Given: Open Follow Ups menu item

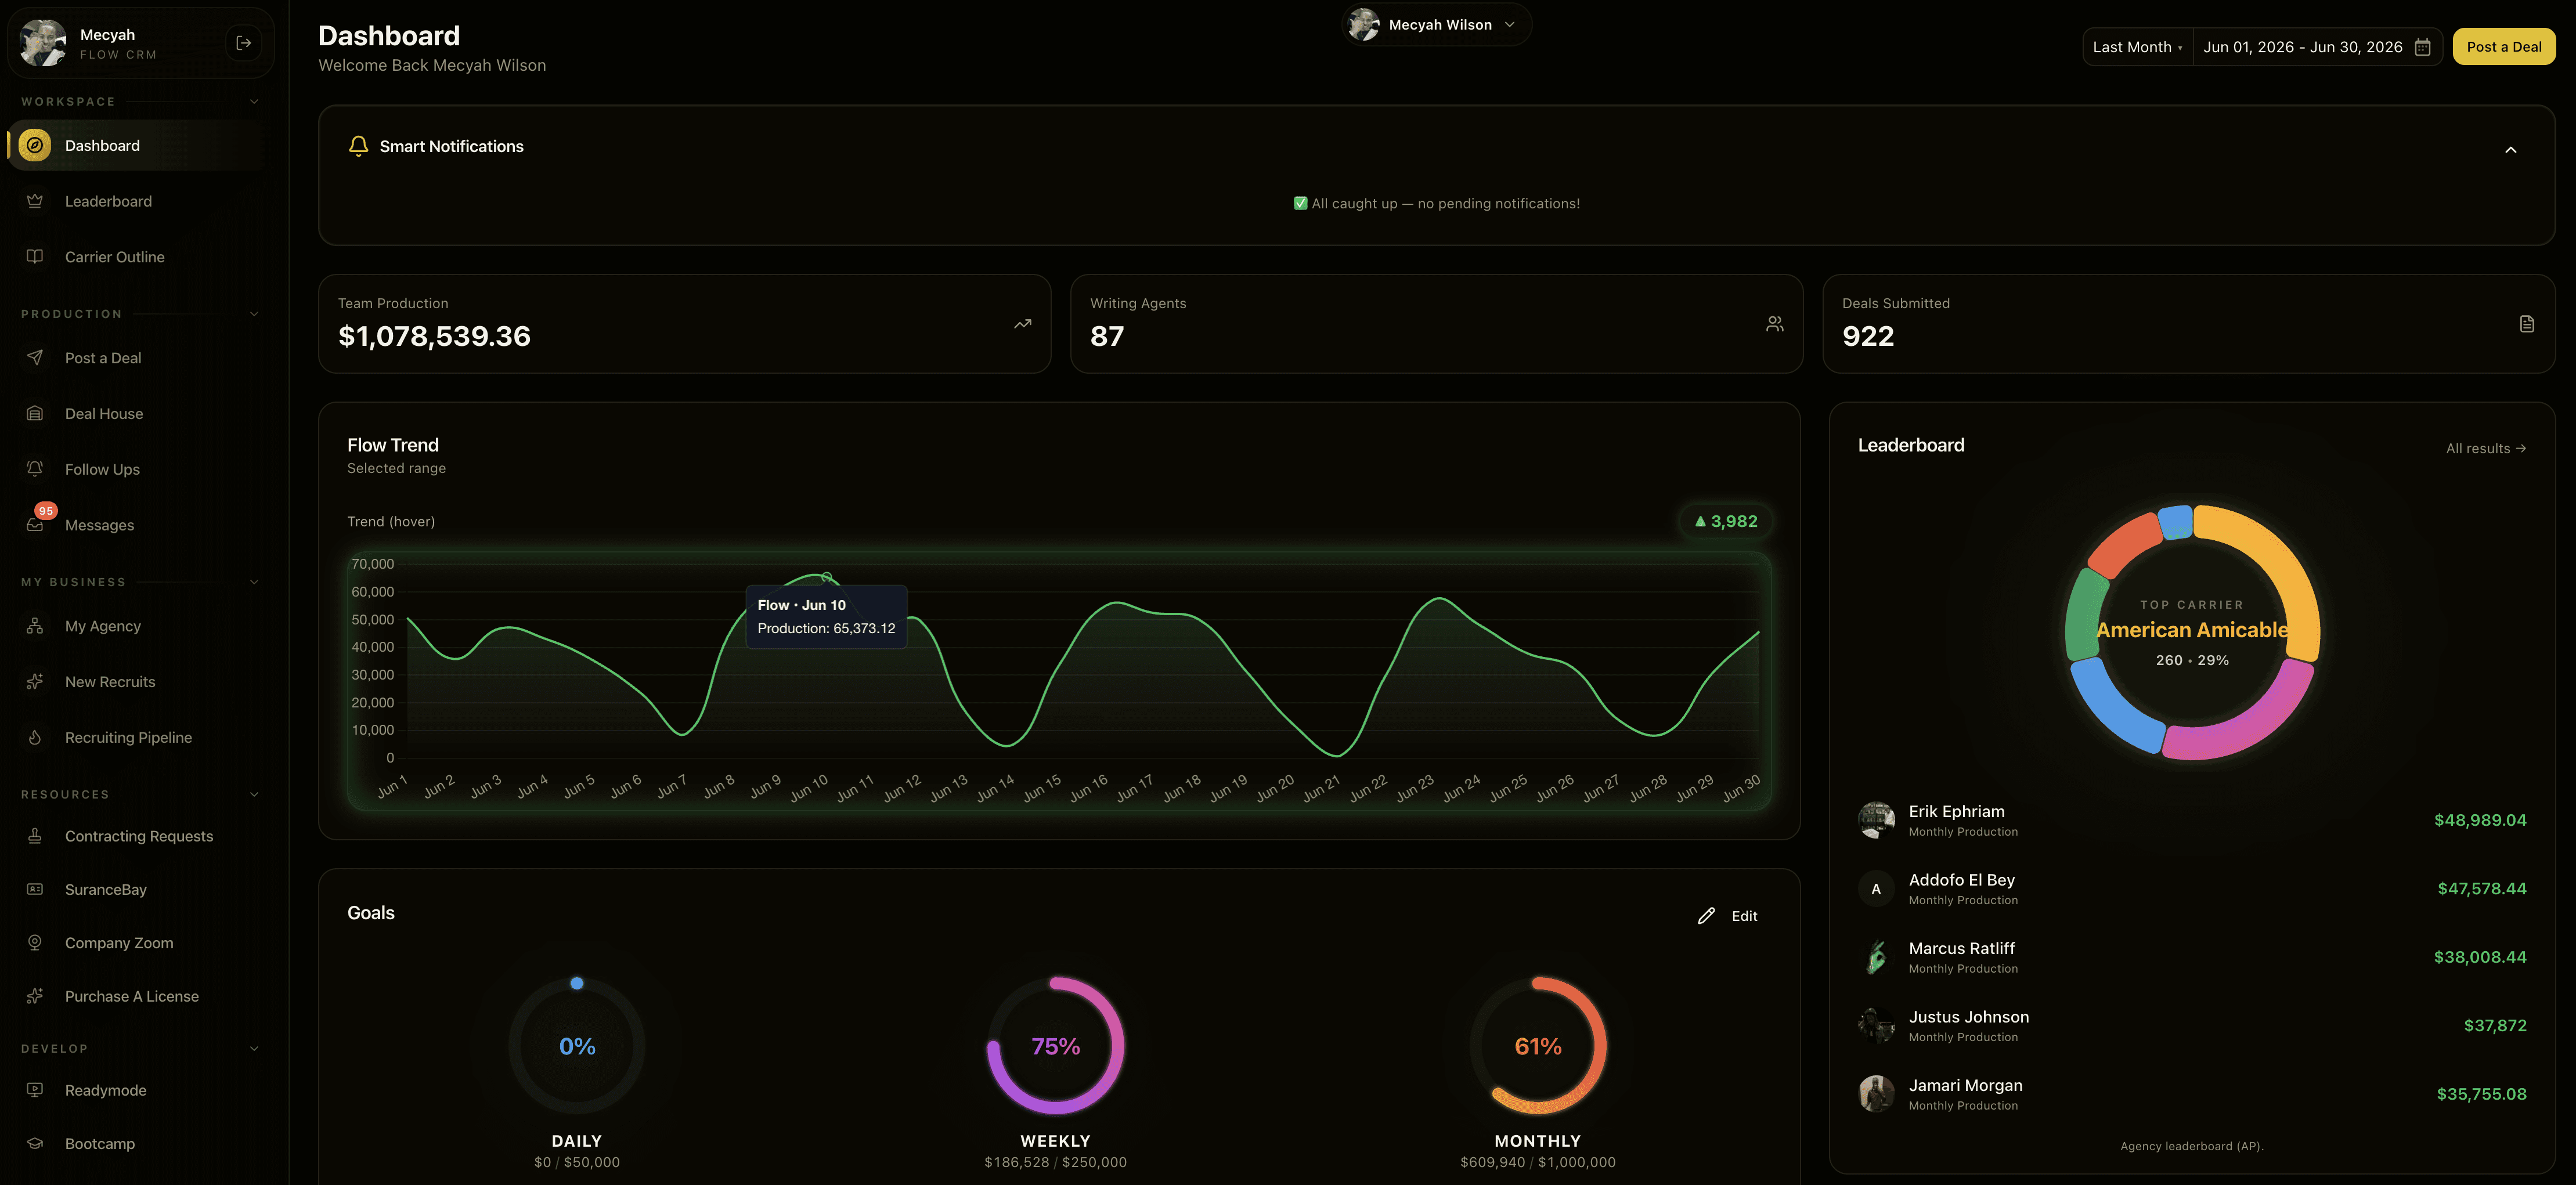Looking at the screenshot, I should coord(135,469).
